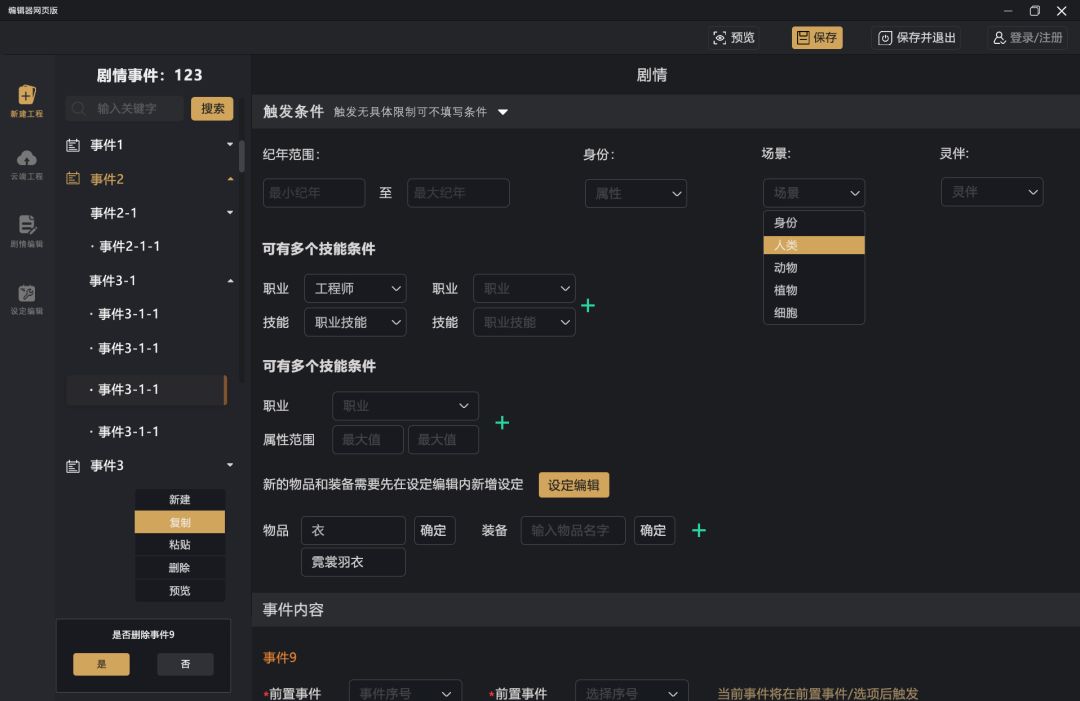Open the empty 职业 dropdown beside 工程师
Viewport: 1080px width, 701px height.
pyautogui.click(x=524, y=289)
